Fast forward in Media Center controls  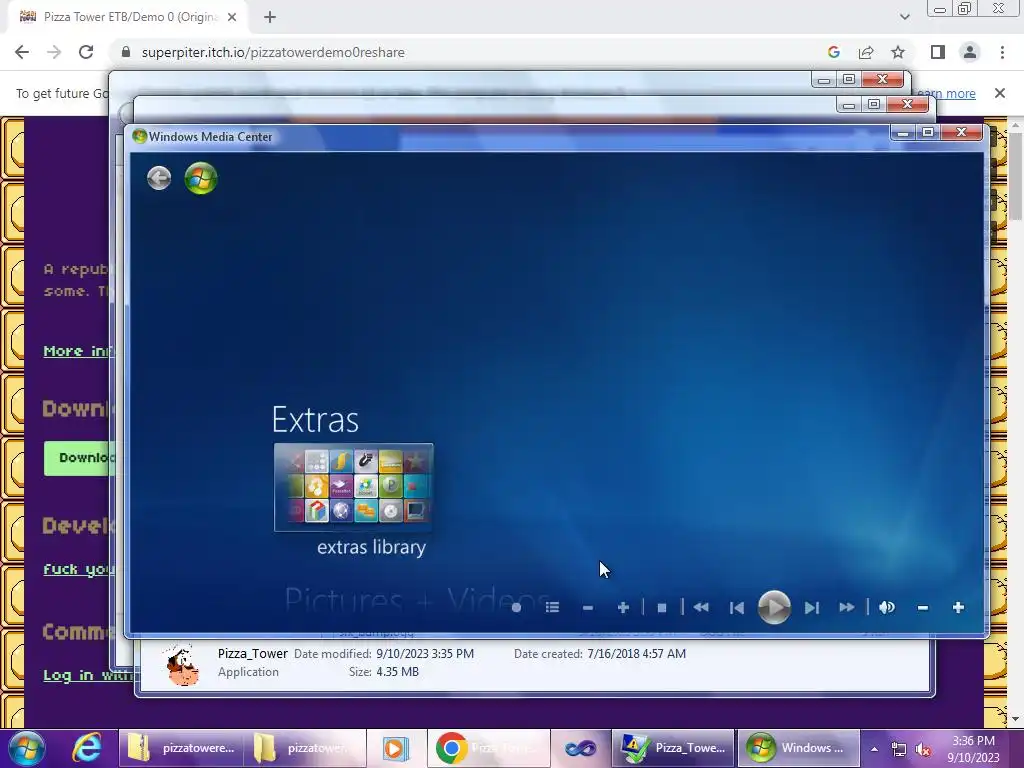coord(847,607)
